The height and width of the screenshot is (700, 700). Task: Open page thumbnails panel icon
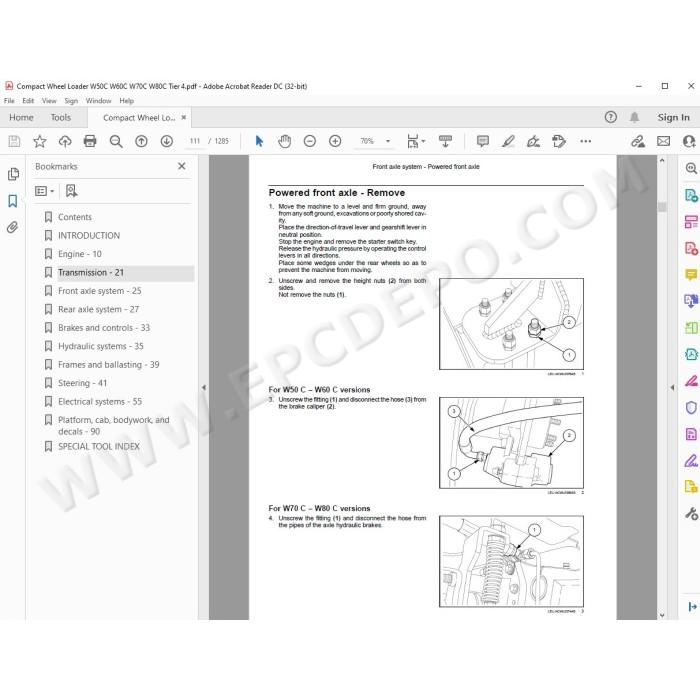coord(13,174)
